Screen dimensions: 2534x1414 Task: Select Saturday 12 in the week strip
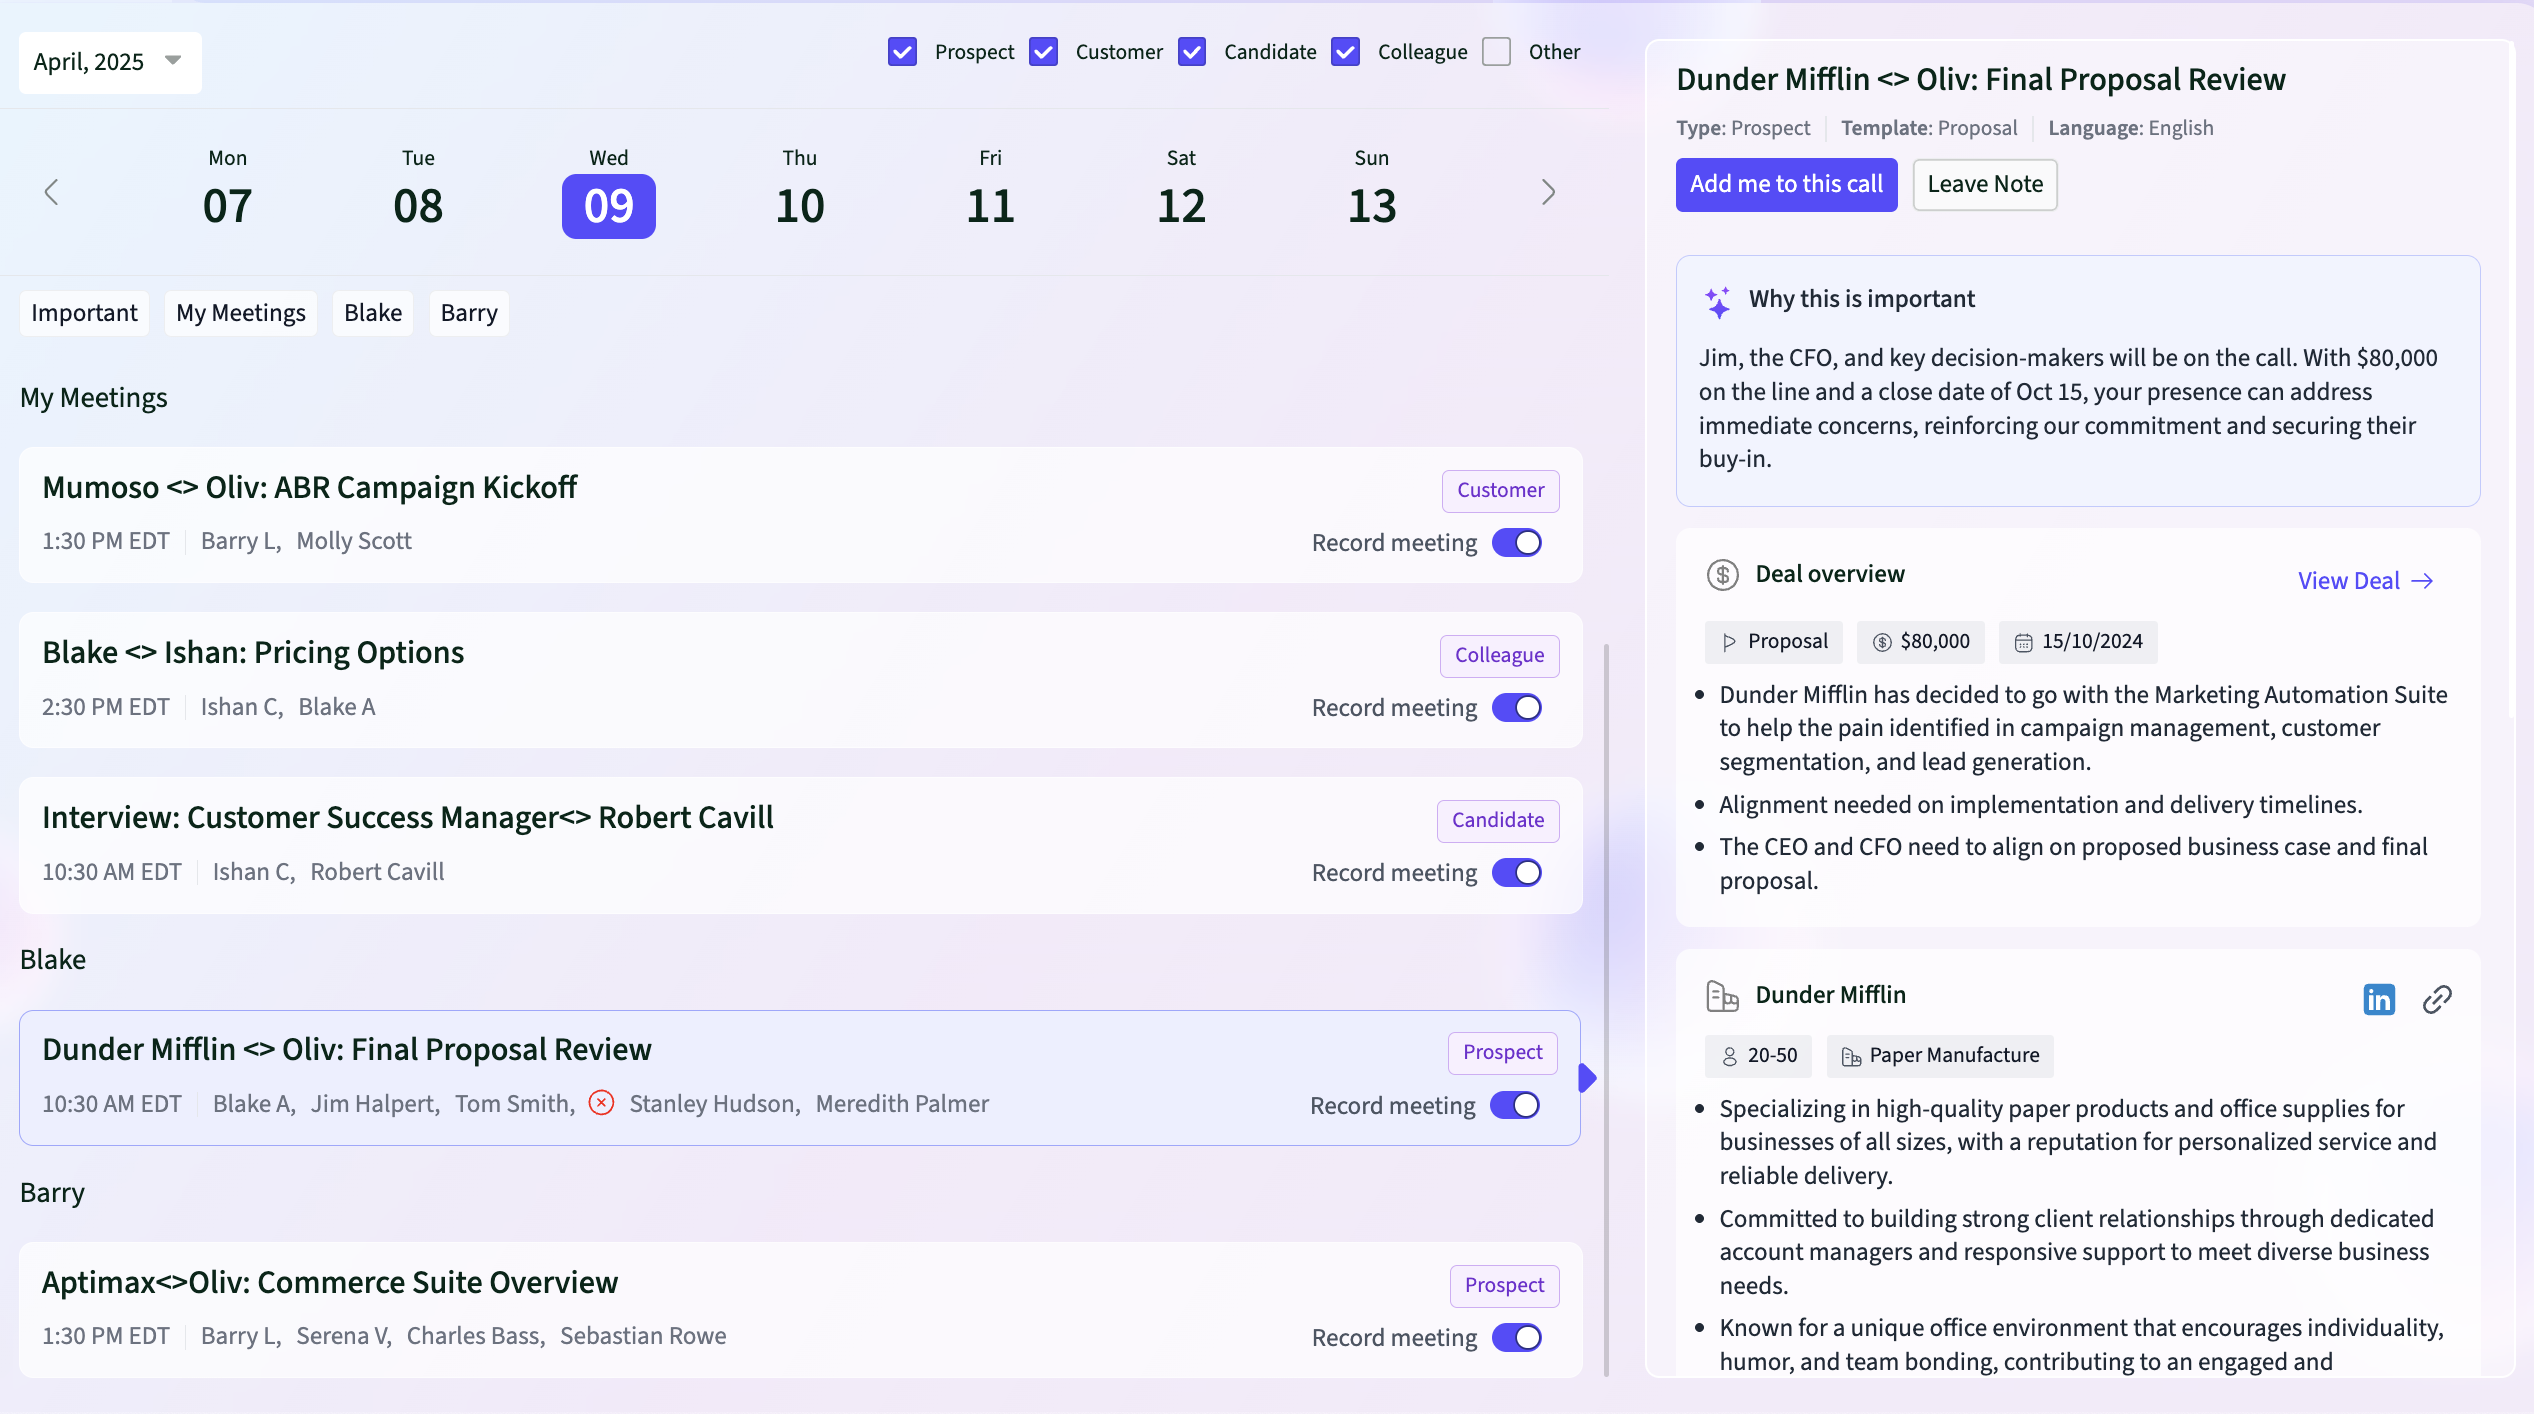pos(1181,191)
